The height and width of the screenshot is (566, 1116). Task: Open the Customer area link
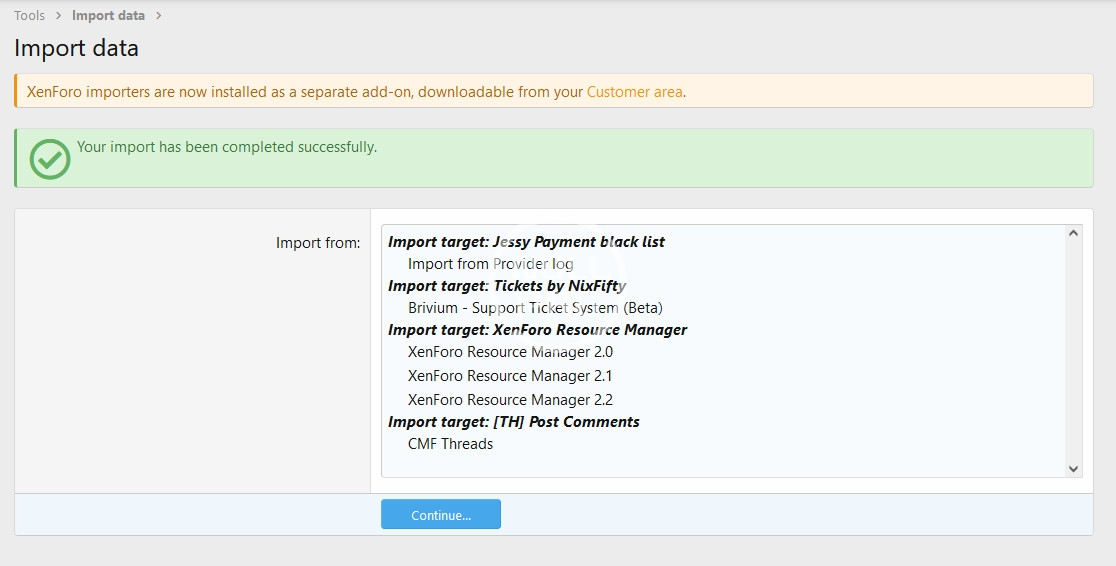[634, 92]
